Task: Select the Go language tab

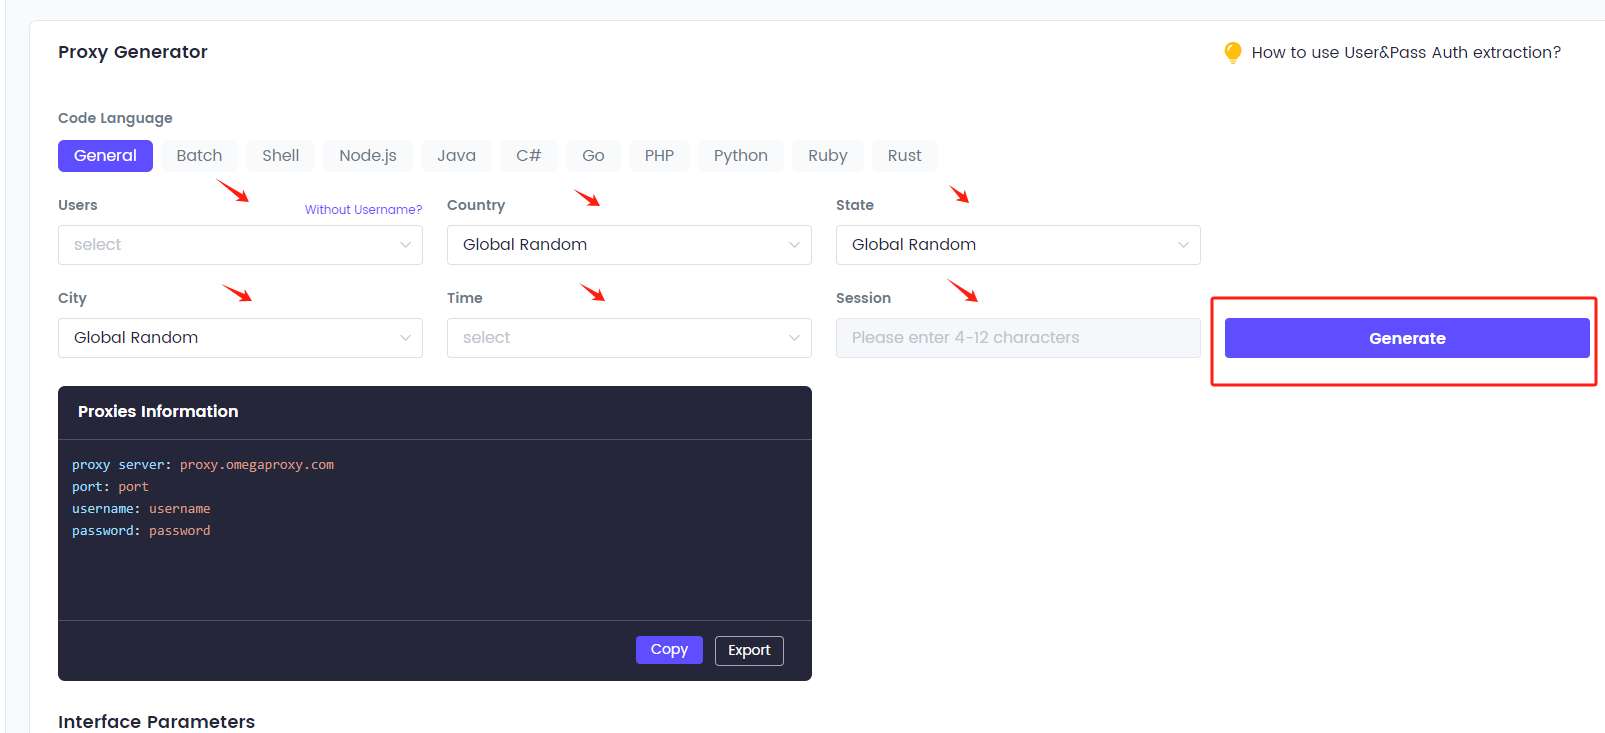Action: pyautogui.click(x=593, y=156)
